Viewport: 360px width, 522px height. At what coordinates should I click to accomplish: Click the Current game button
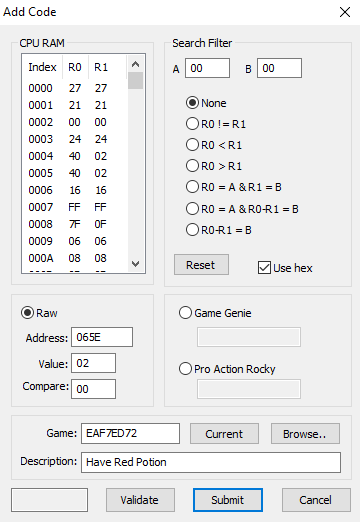224,434
